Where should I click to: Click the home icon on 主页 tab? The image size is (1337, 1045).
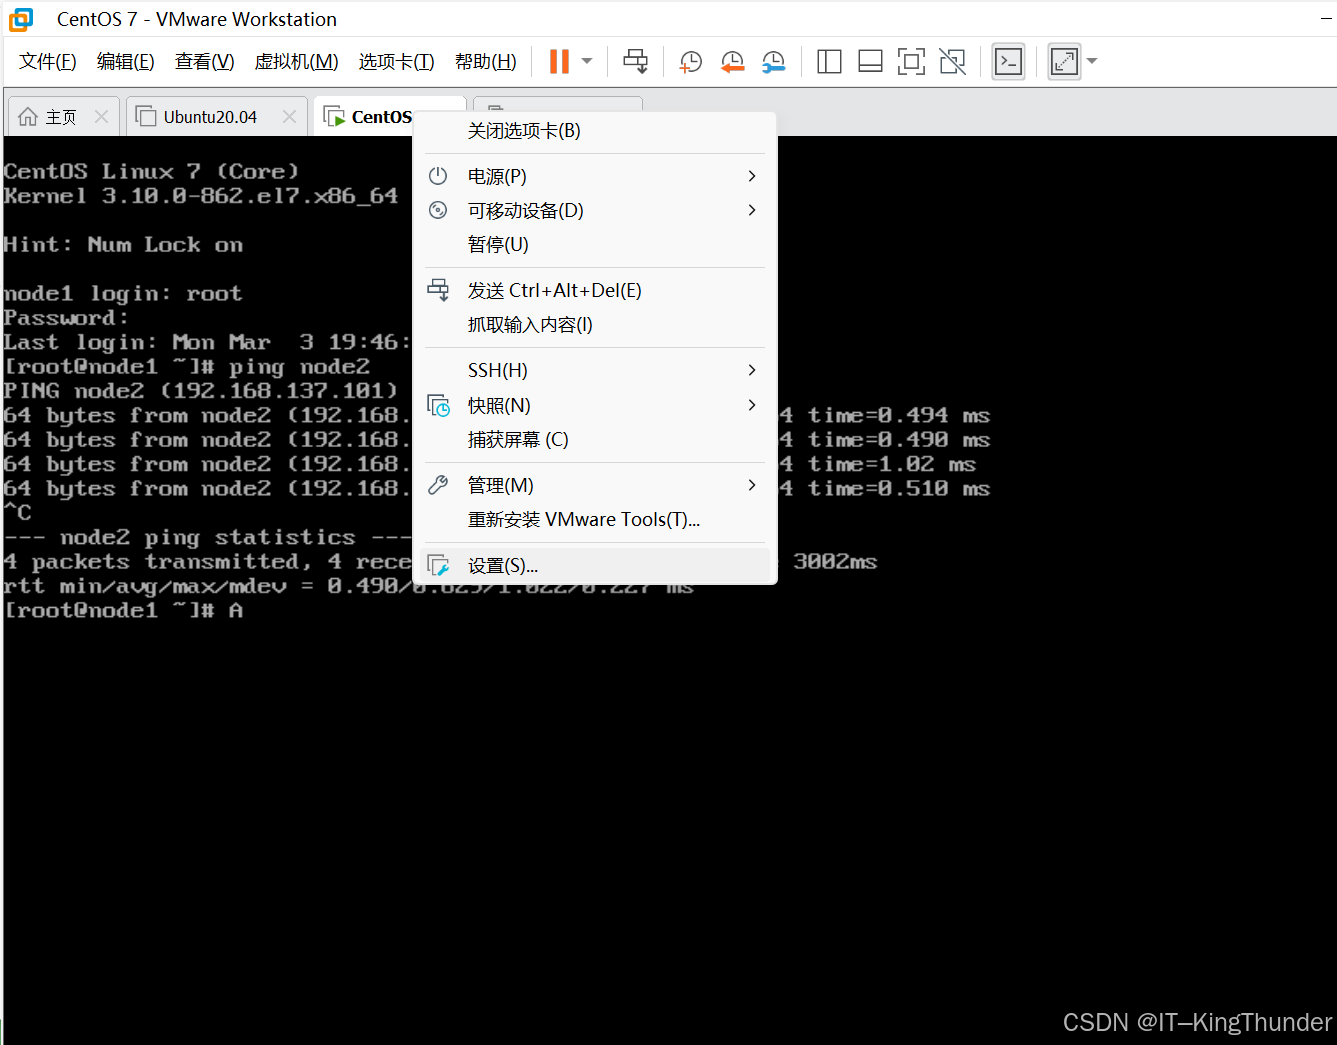point(28,117)
